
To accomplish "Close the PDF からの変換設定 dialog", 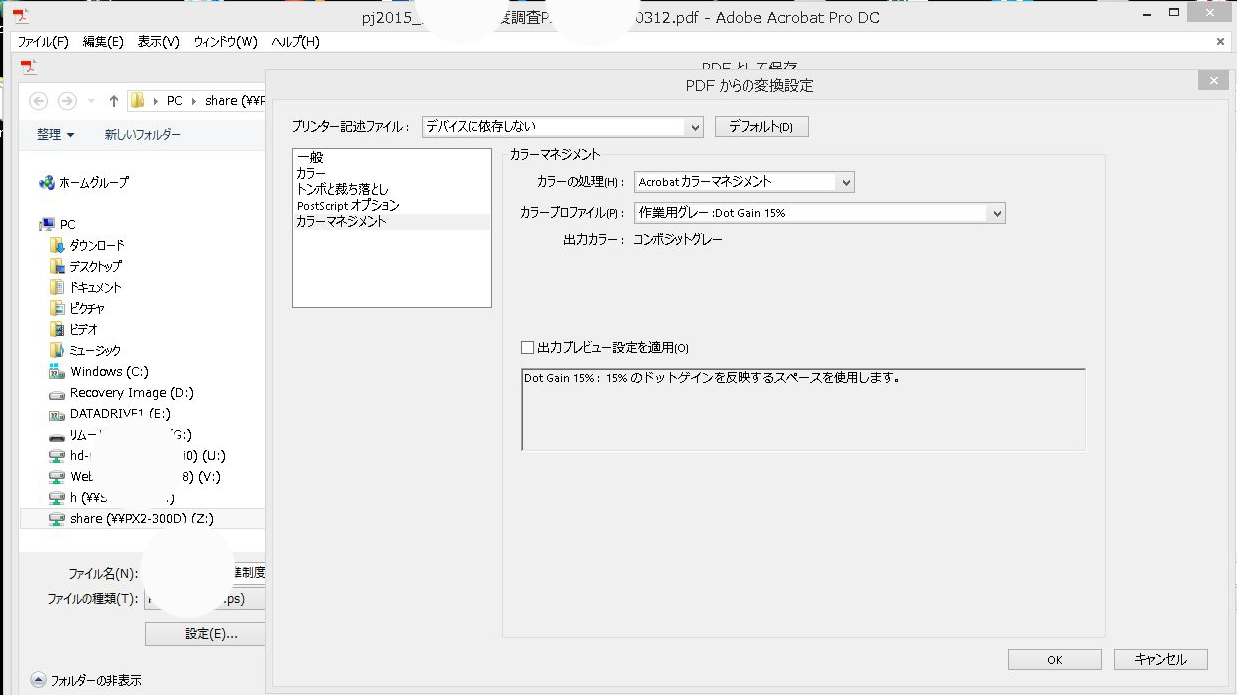I will click(x=1212, y=81).
